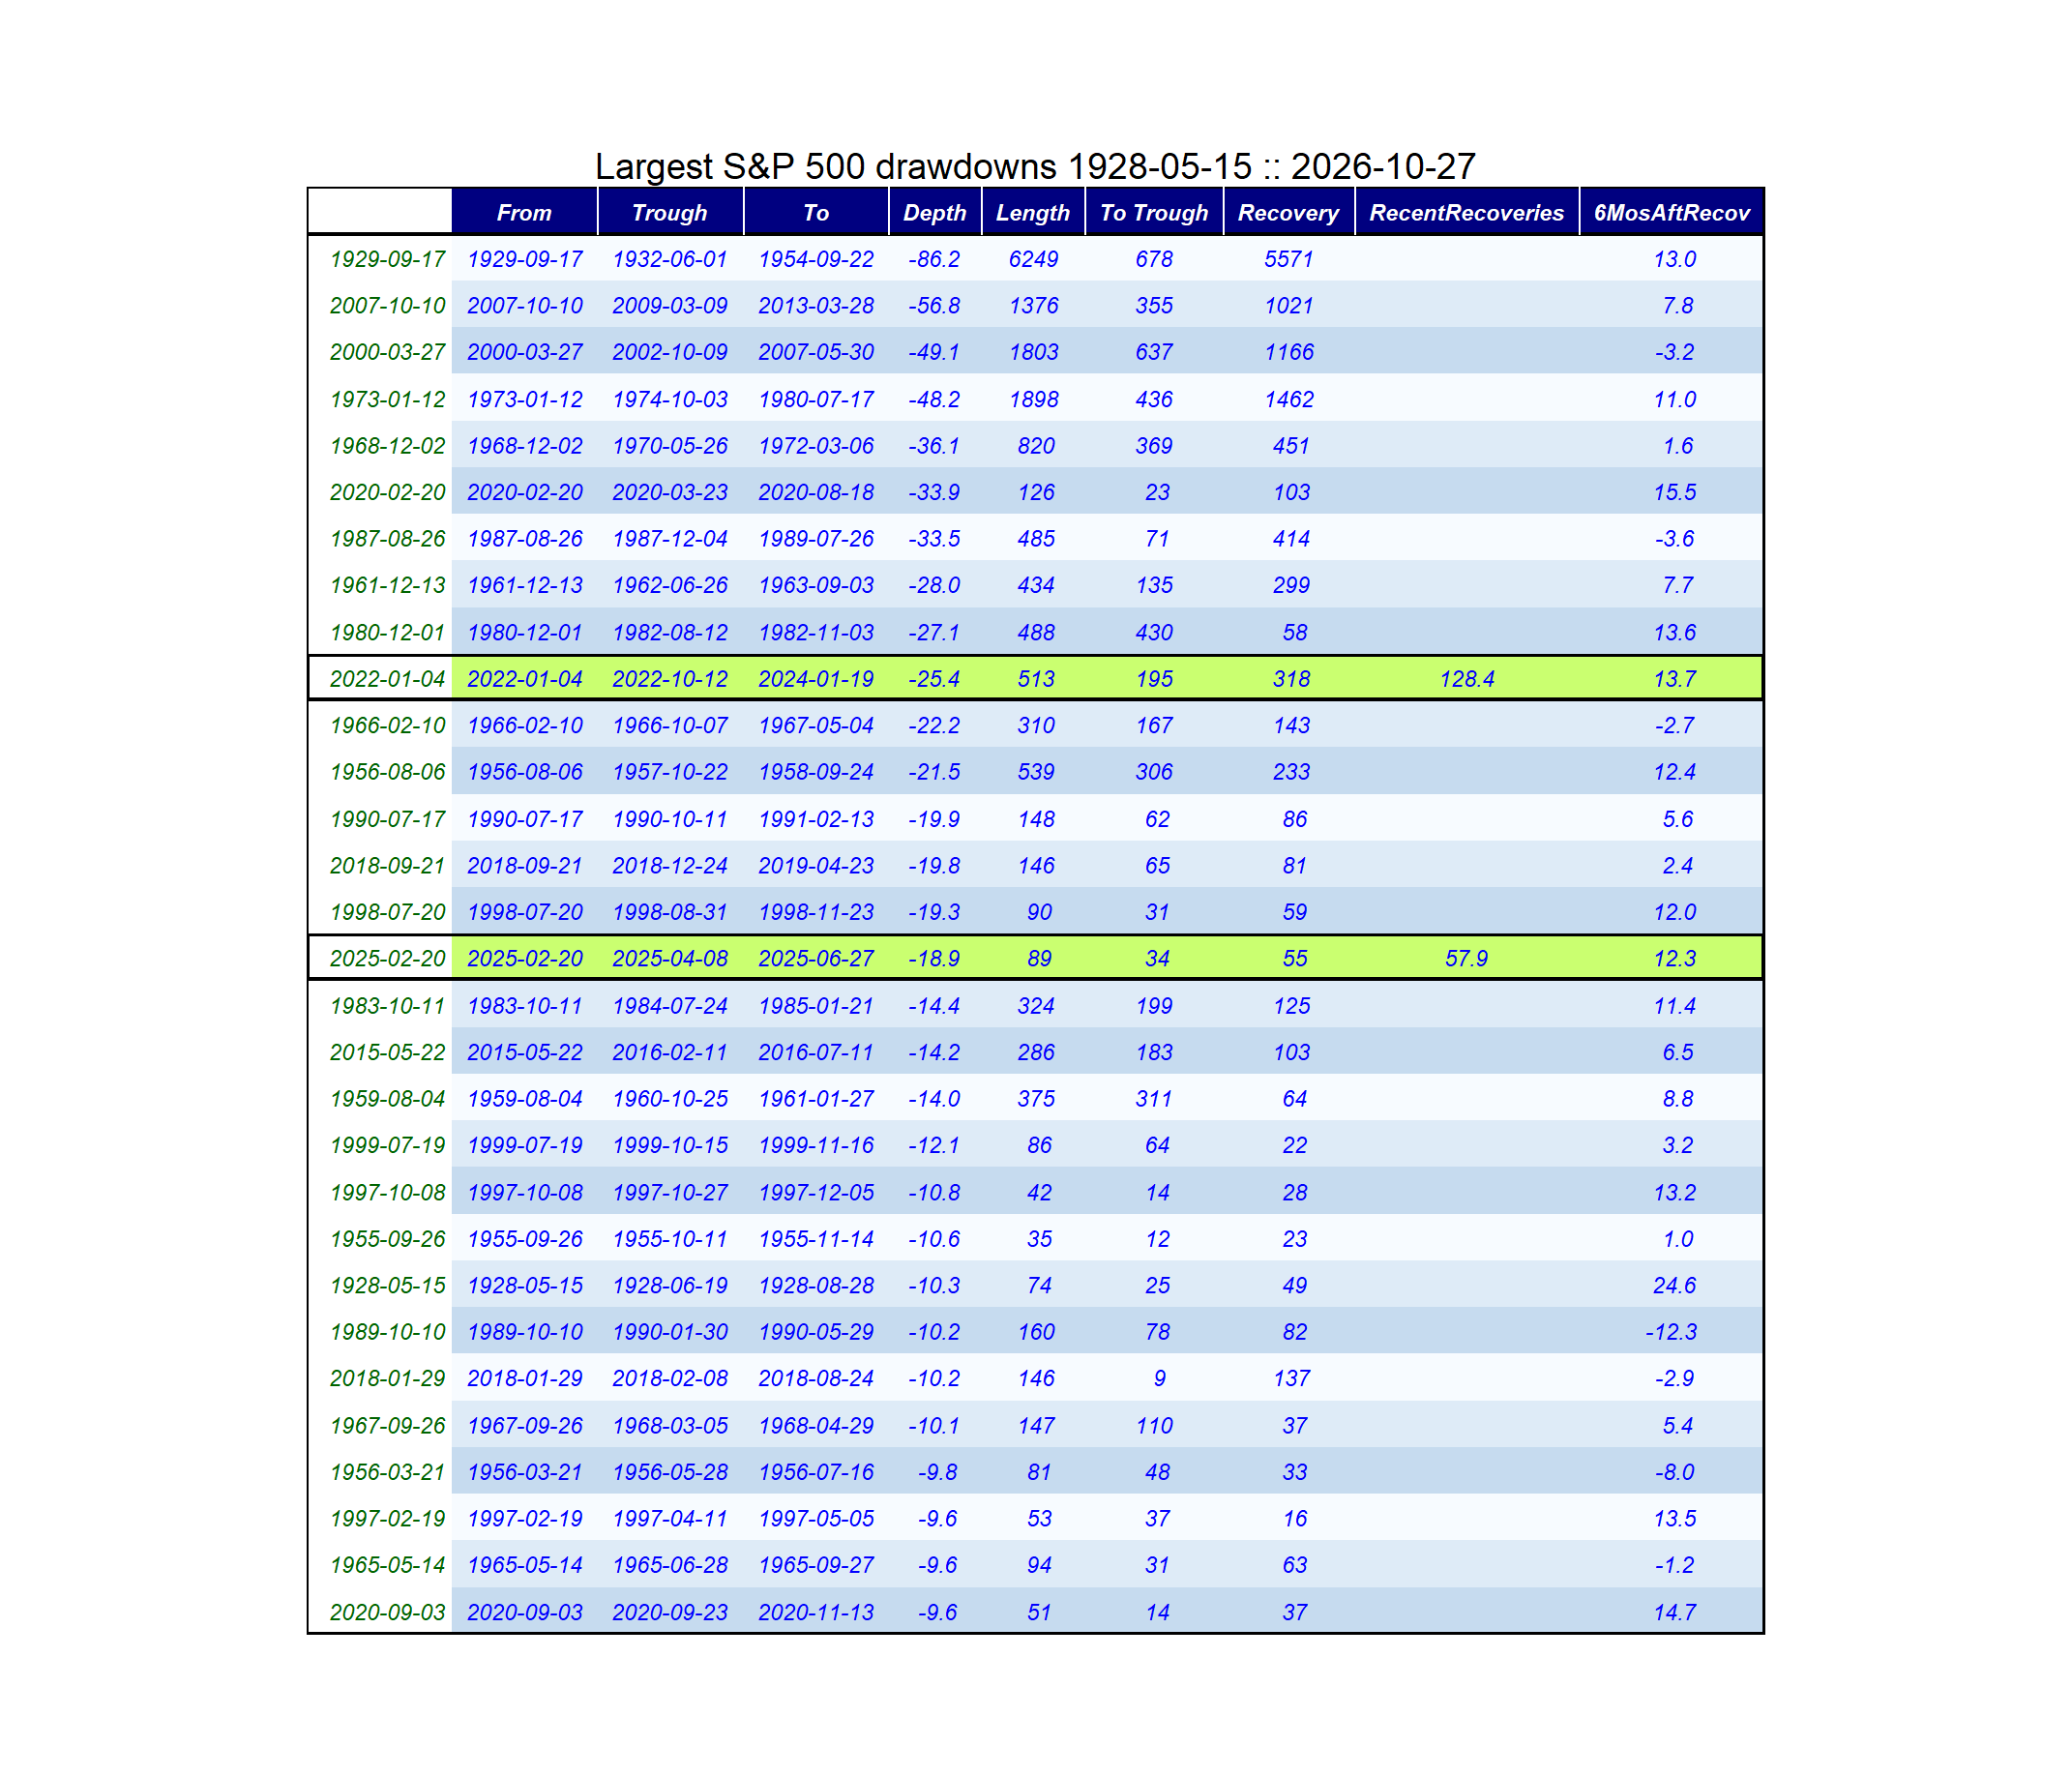
Task: Click the trough date 2020-03-23
Action: click(x=670, y=493)
